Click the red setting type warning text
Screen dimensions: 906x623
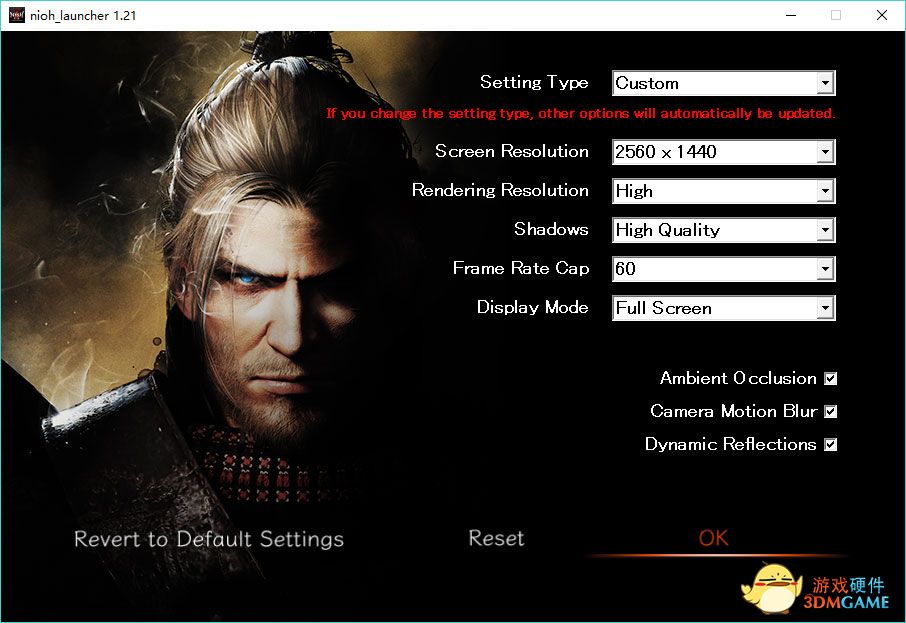[x=581, y=113]
